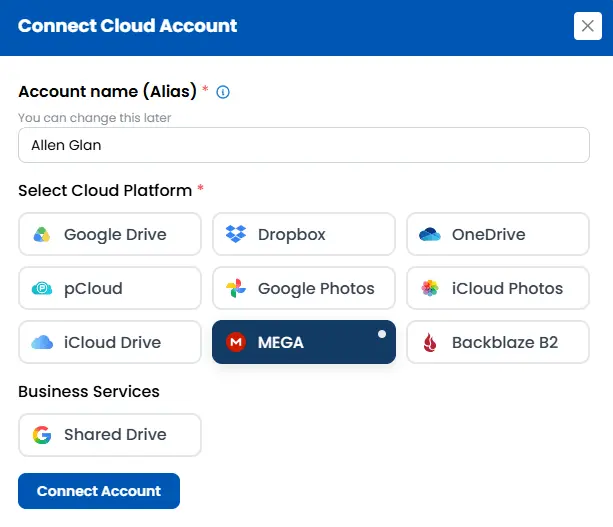Click the Google G icon for Shared Drive
Viewport: 613px width, 527px height.
coord(42,435)
